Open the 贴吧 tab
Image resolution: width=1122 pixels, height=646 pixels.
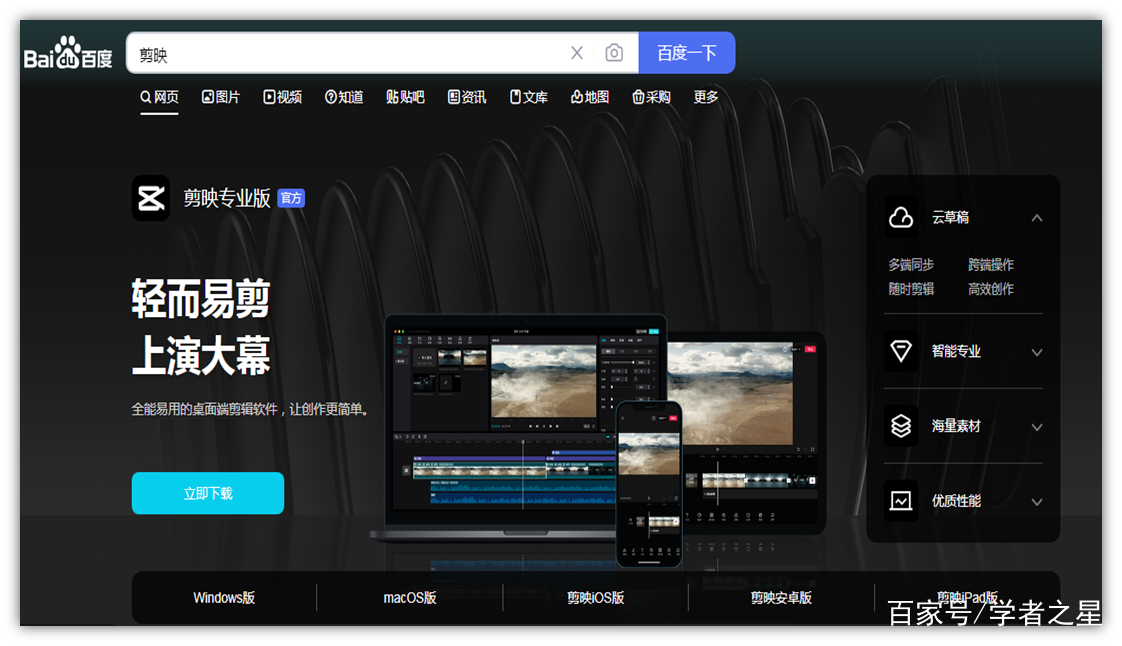coord(406,97)
